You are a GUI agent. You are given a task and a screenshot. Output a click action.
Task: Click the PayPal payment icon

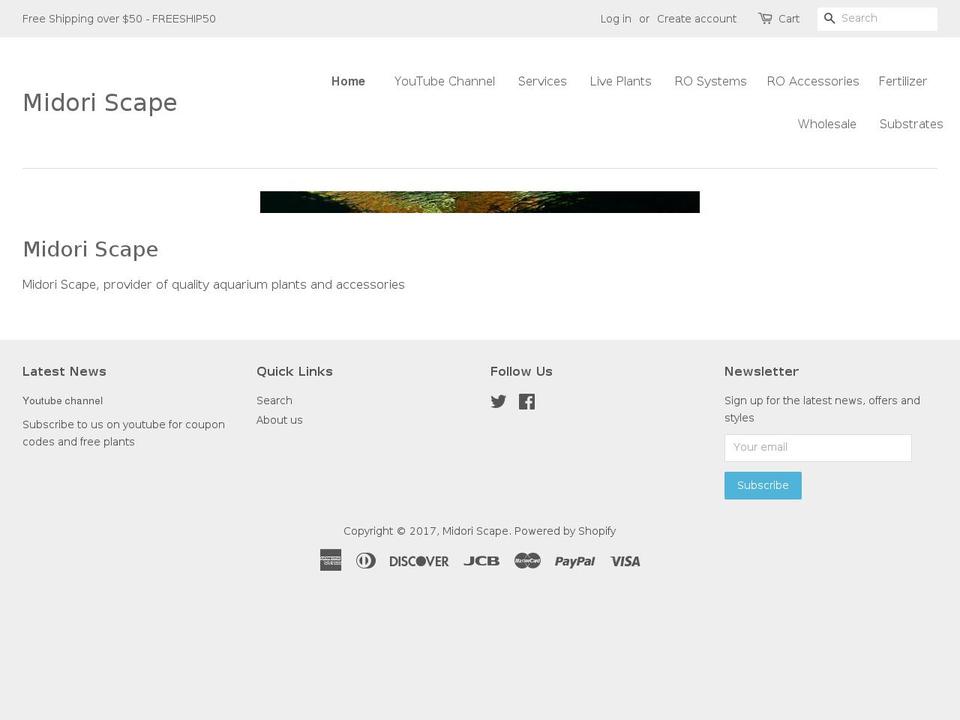click(574, 561)
